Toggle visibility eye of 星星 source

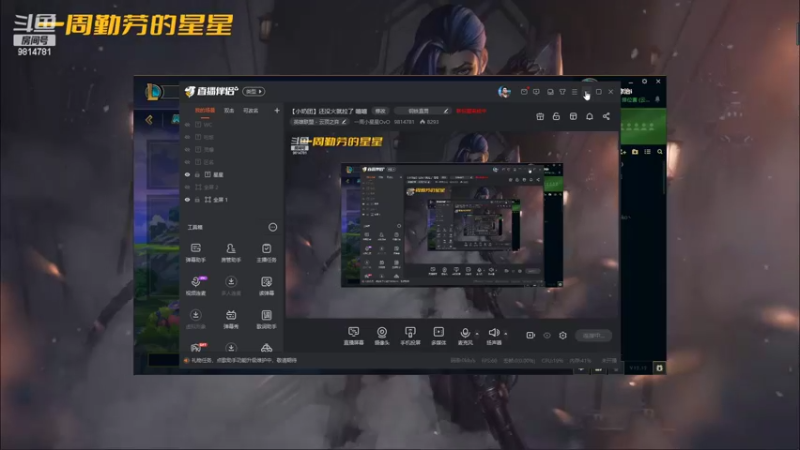click(187, 174)
